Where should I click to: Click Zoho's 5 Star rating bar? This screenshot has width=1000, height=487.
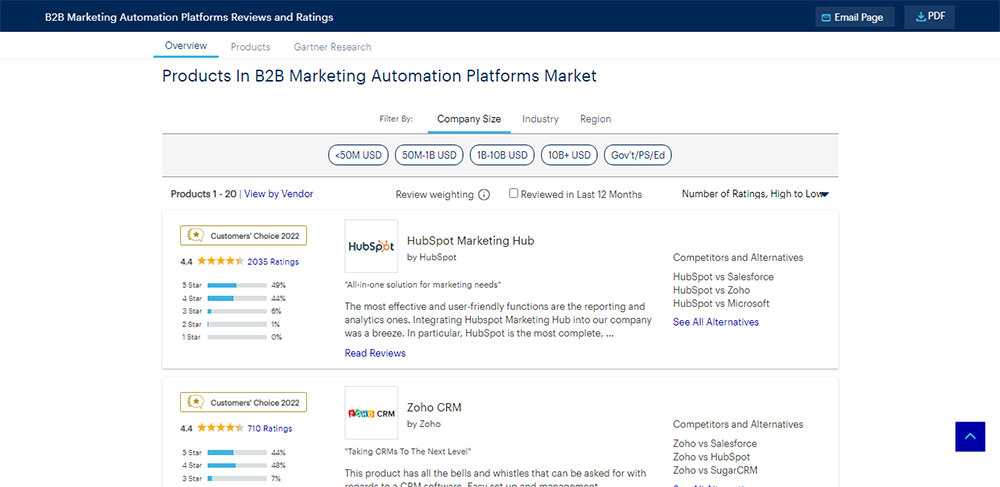[237, 452]
